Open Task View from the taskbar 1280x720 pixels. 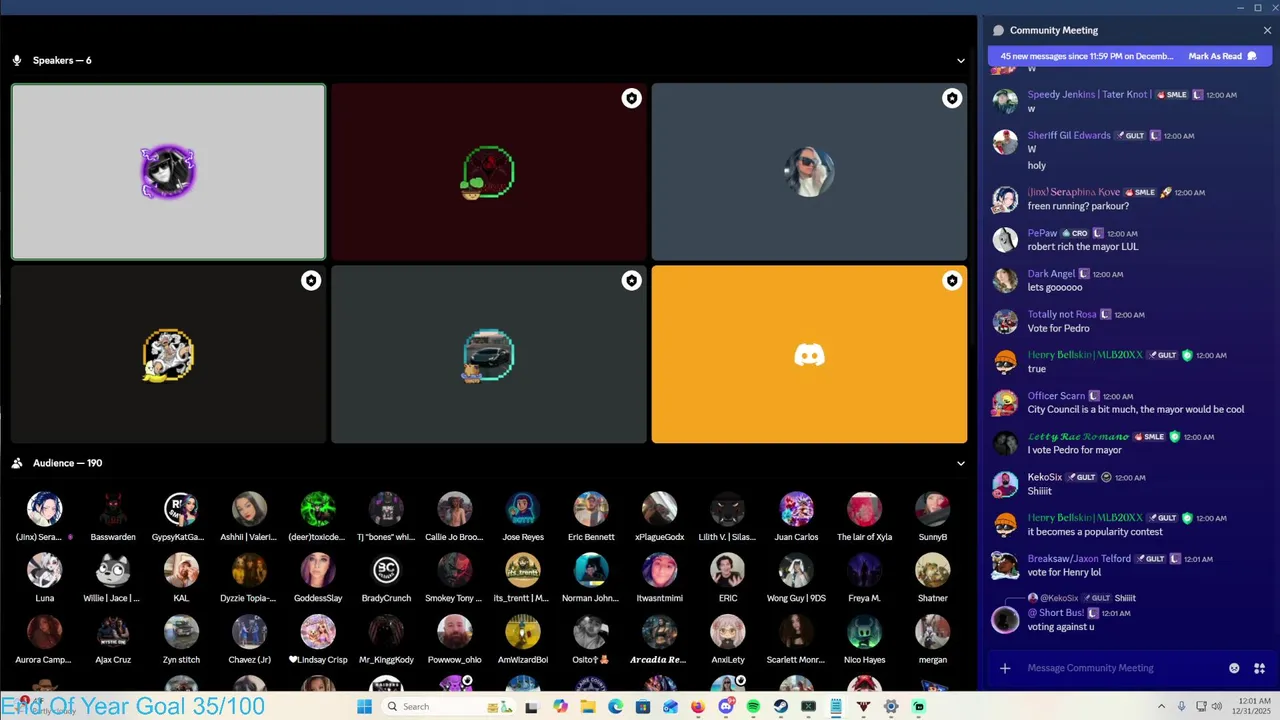[531, 707]
